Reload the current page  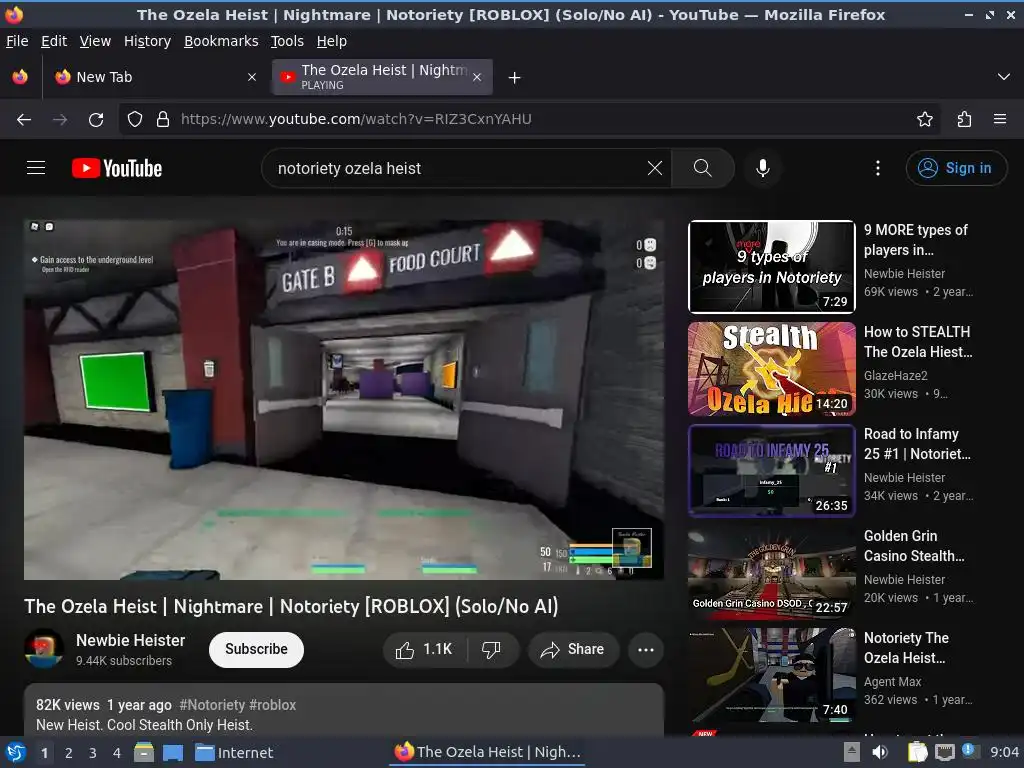[96, 120]
